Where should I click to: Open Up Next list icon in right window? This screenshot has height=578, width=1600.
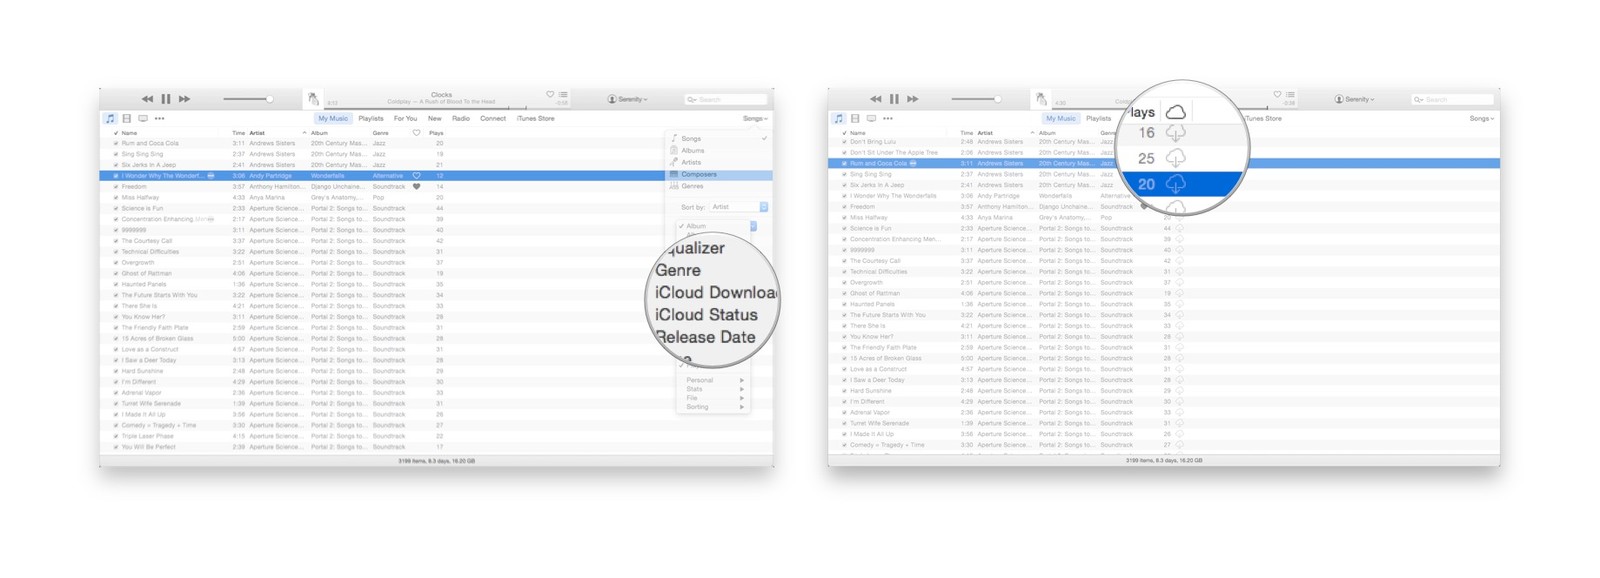click(x=1290, y=94)
